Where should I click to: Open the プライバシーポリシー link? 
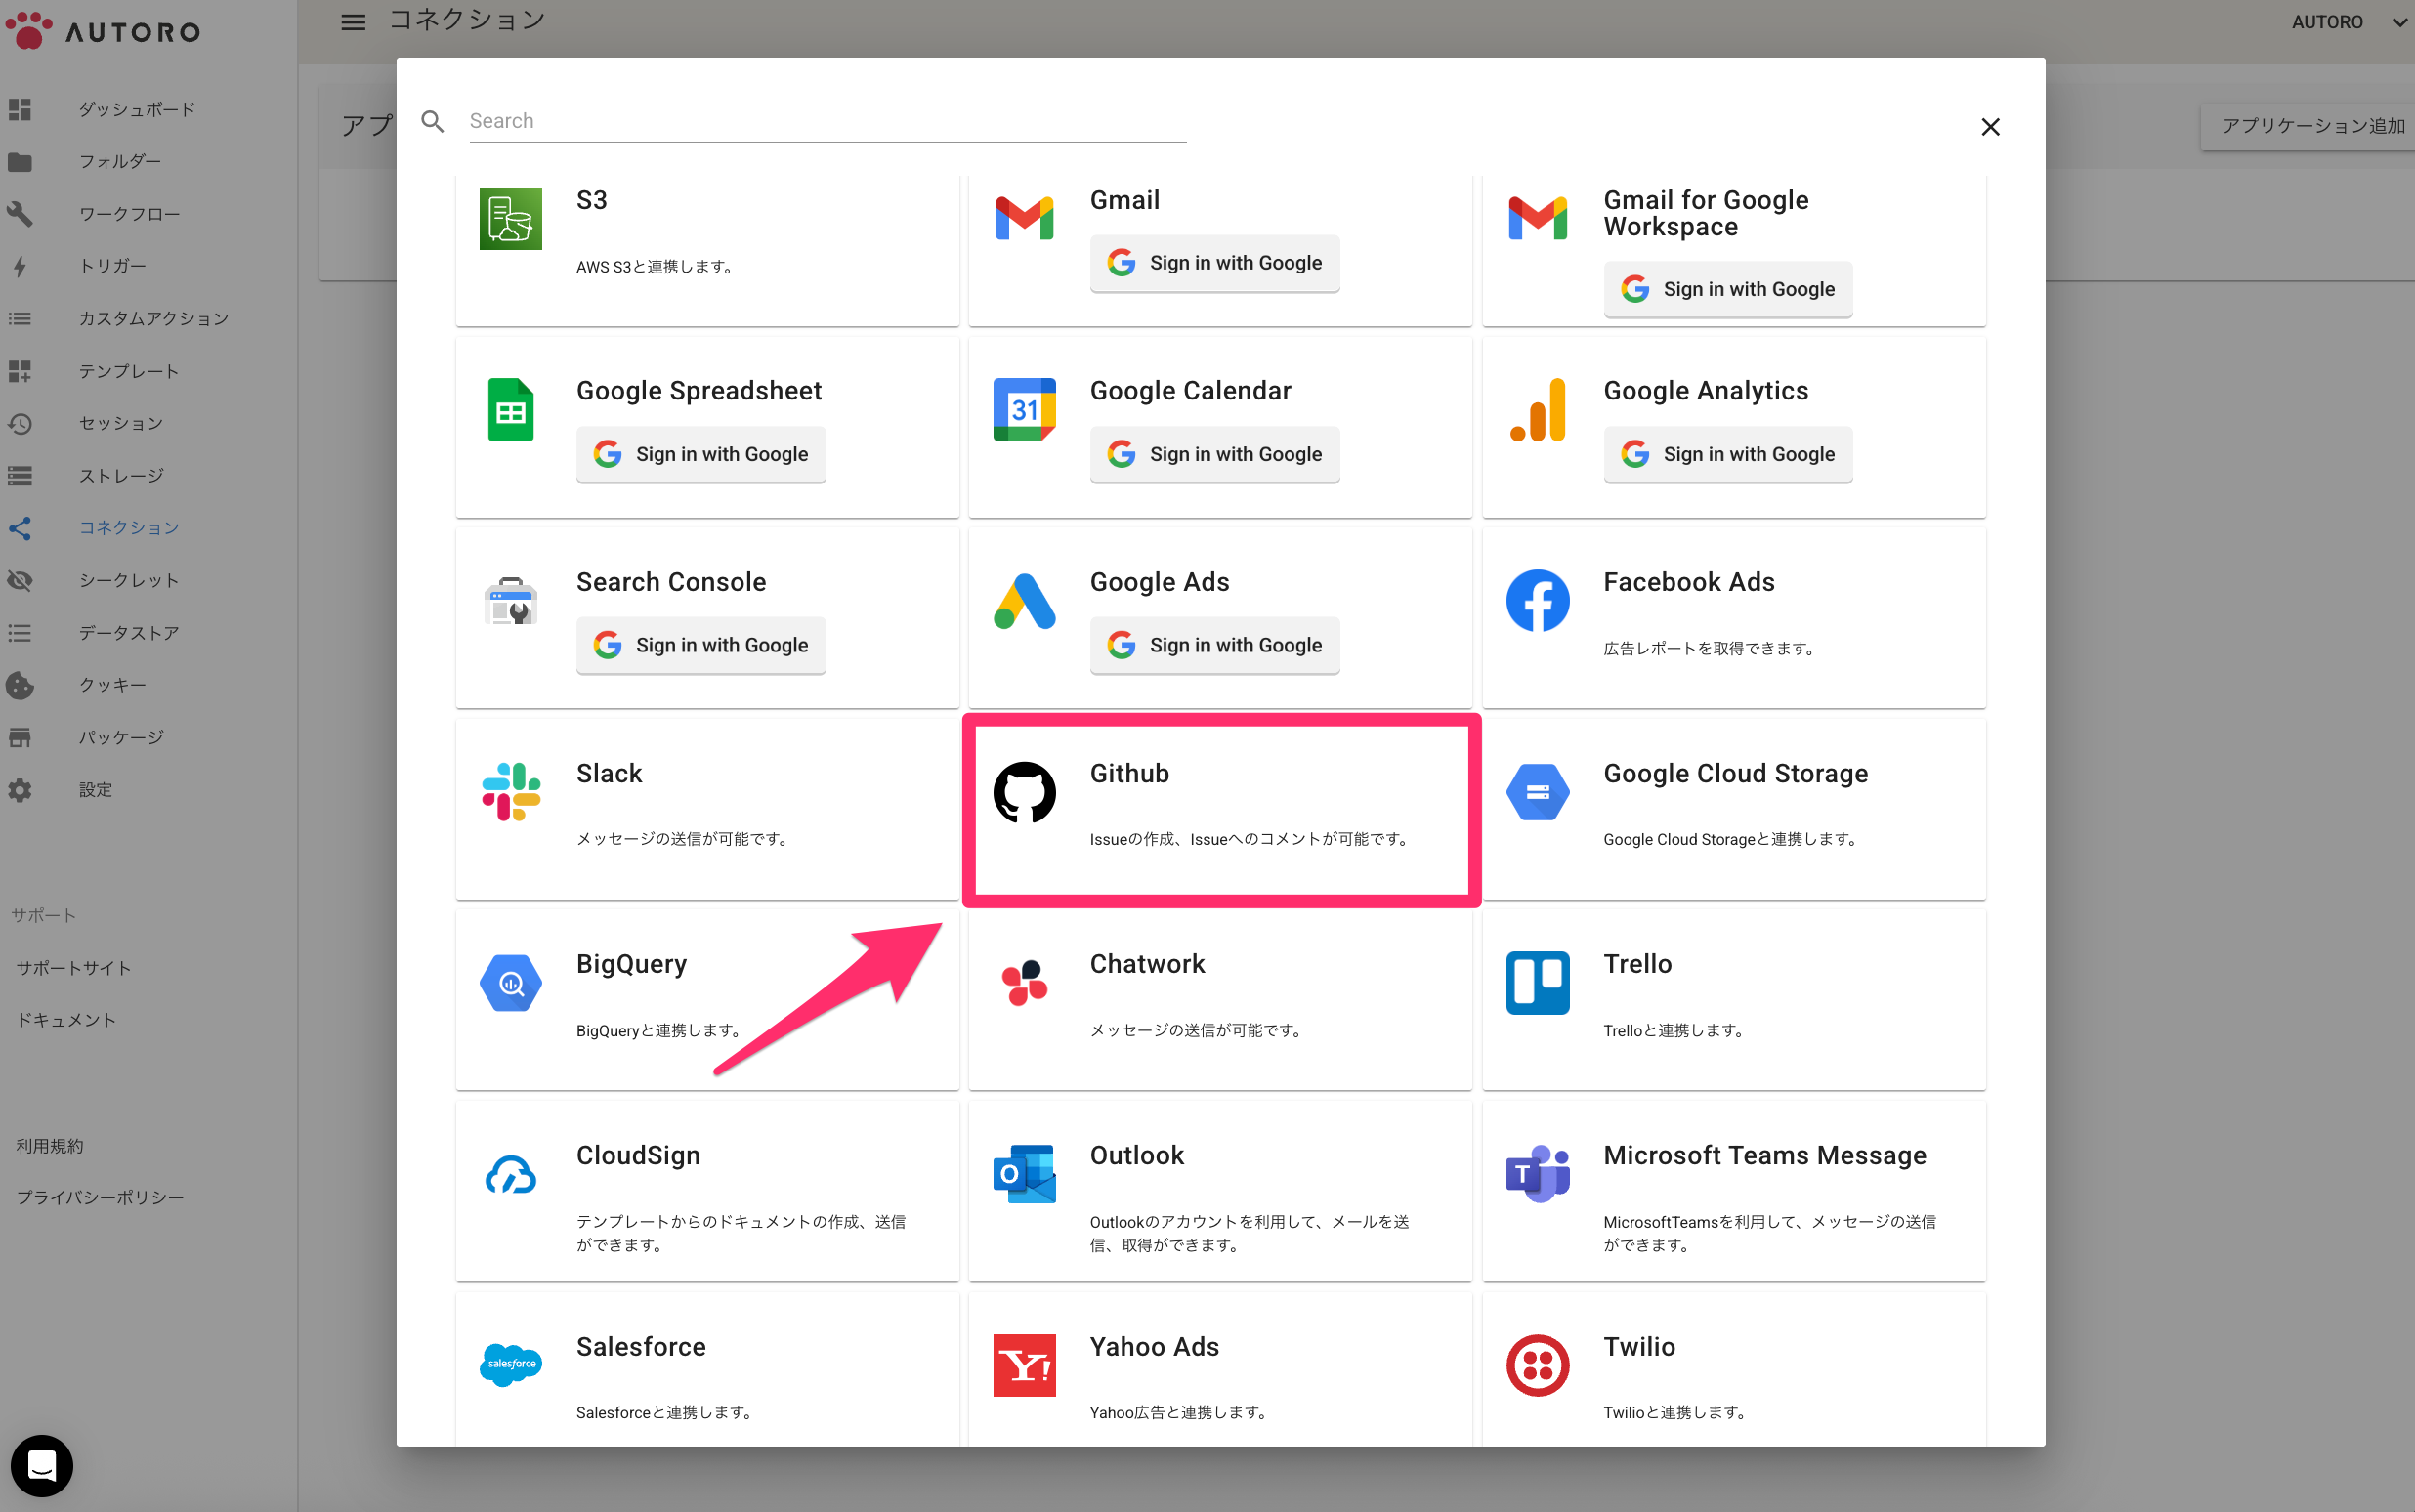pyautogui.click(x=99, y=1197)
